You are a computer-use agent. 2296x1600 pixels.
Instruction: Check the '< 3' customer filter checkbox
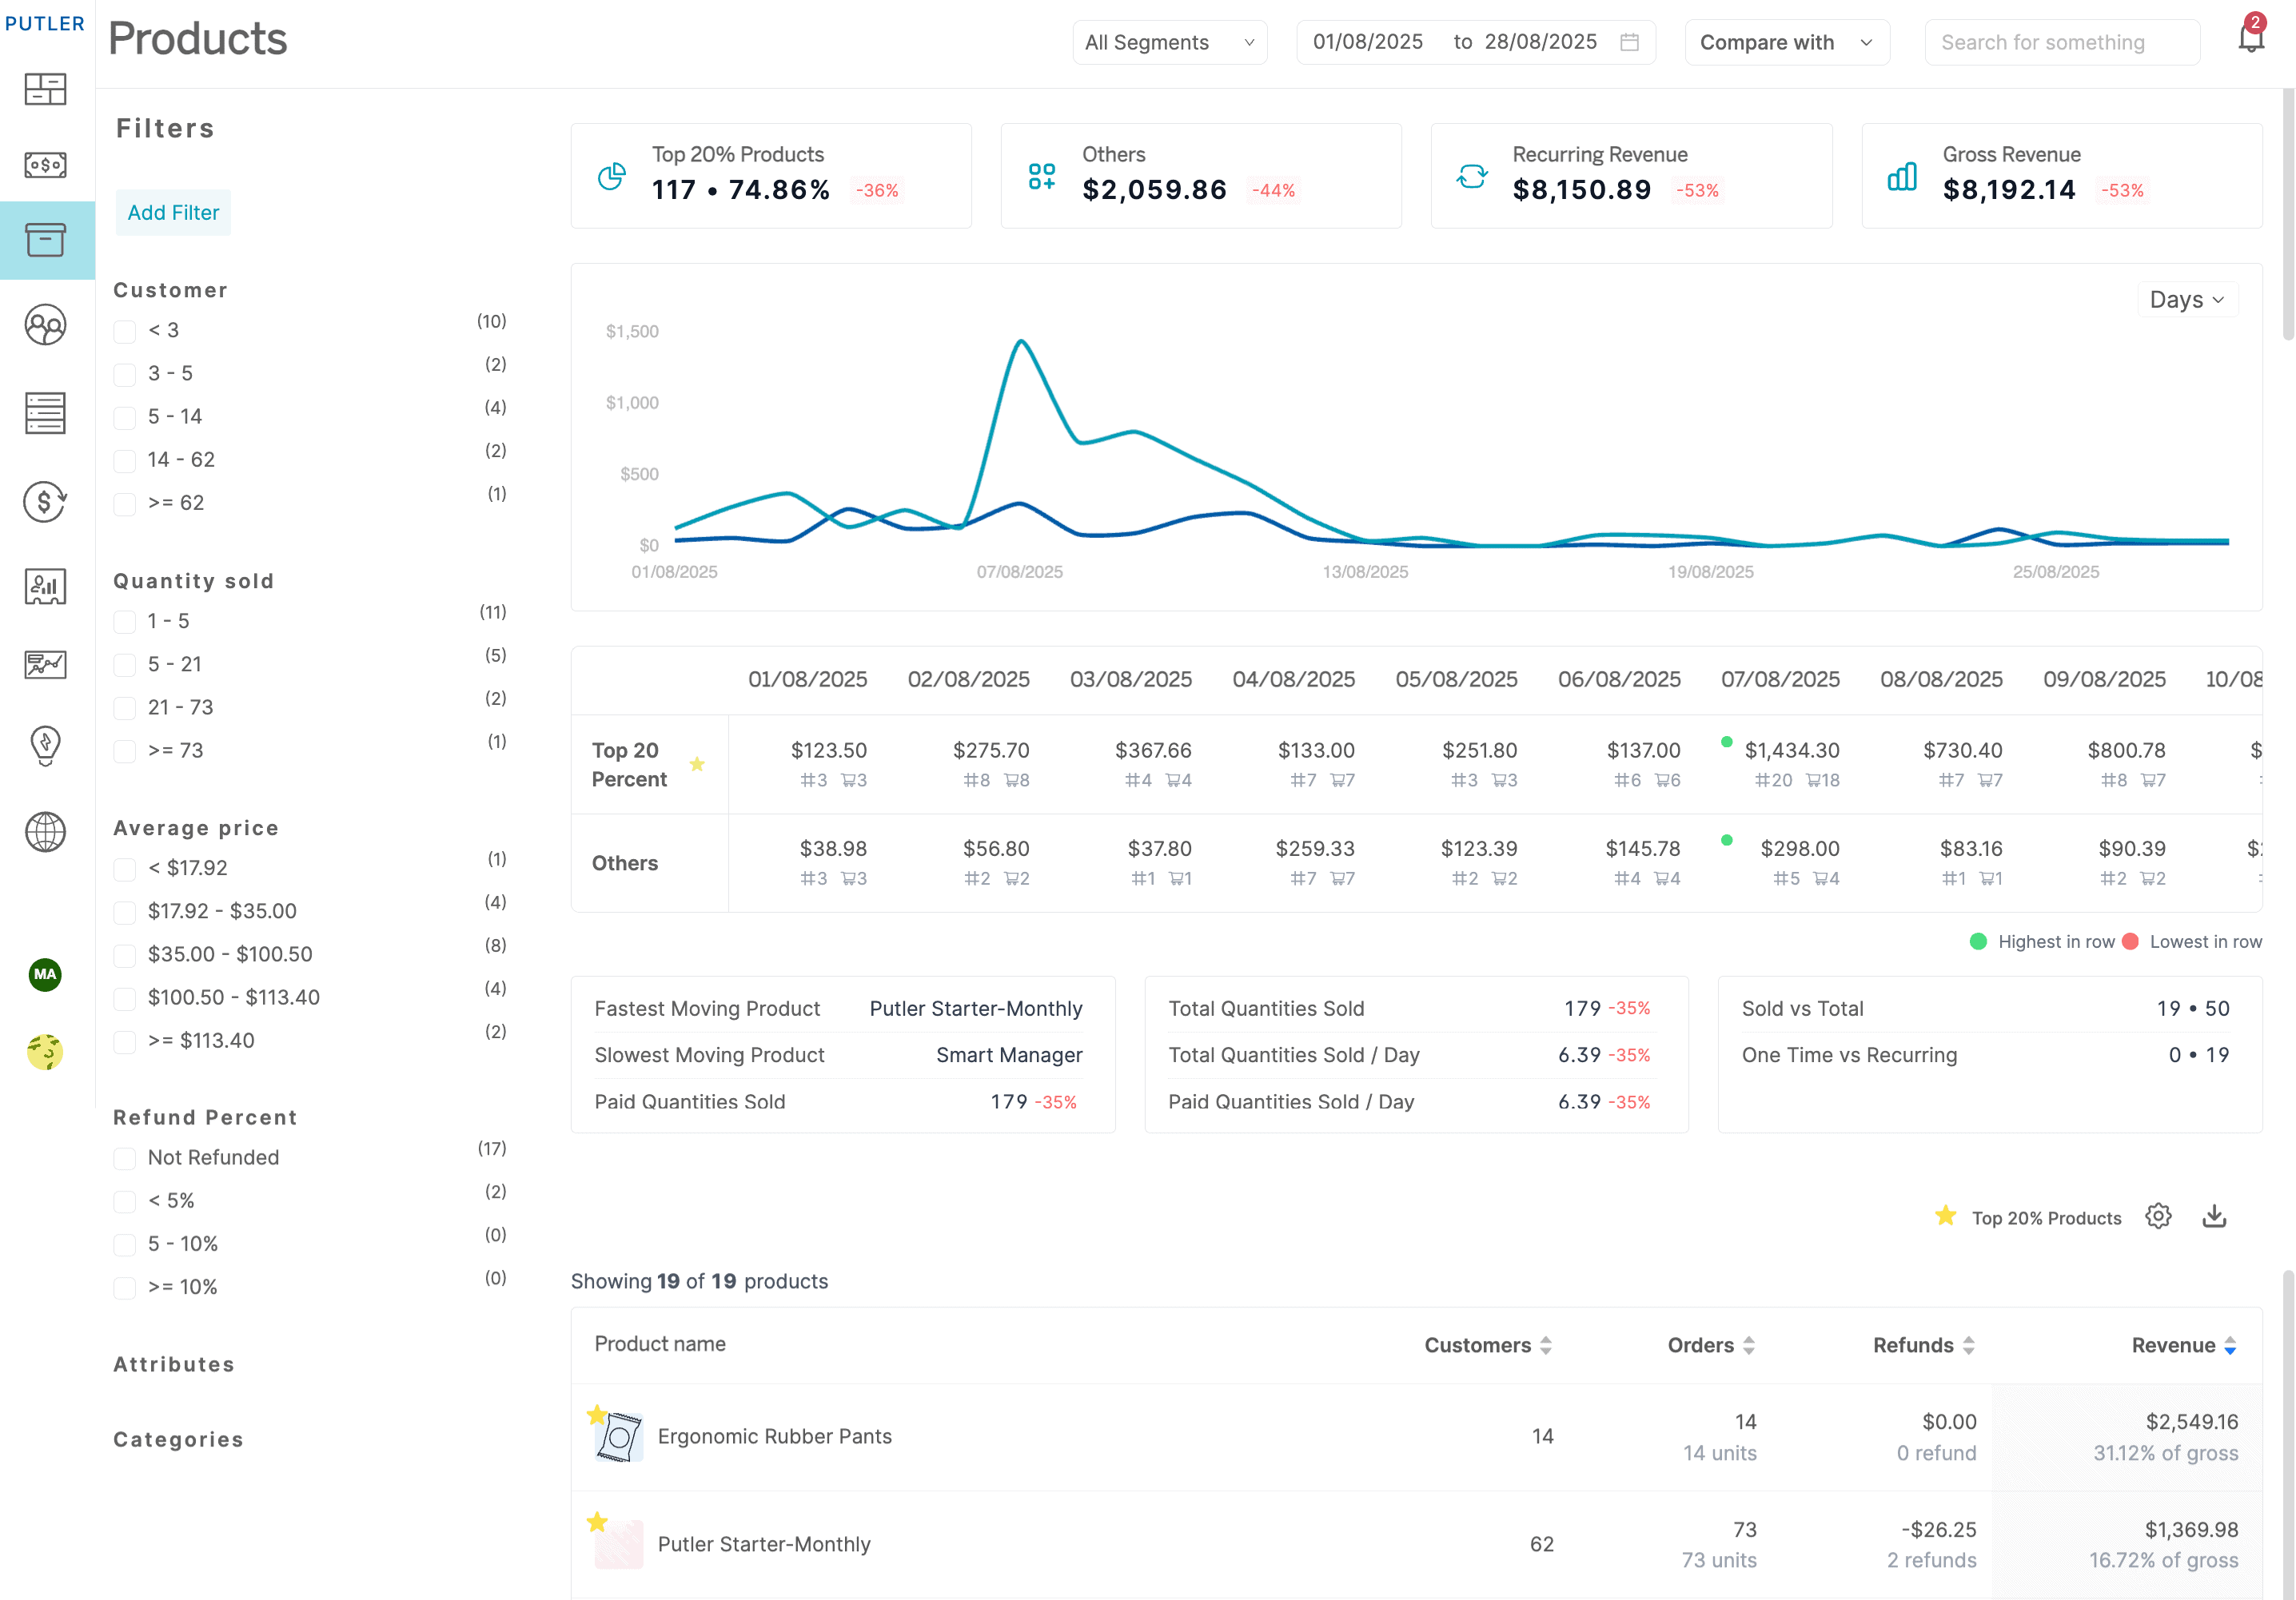coord(124,330)
